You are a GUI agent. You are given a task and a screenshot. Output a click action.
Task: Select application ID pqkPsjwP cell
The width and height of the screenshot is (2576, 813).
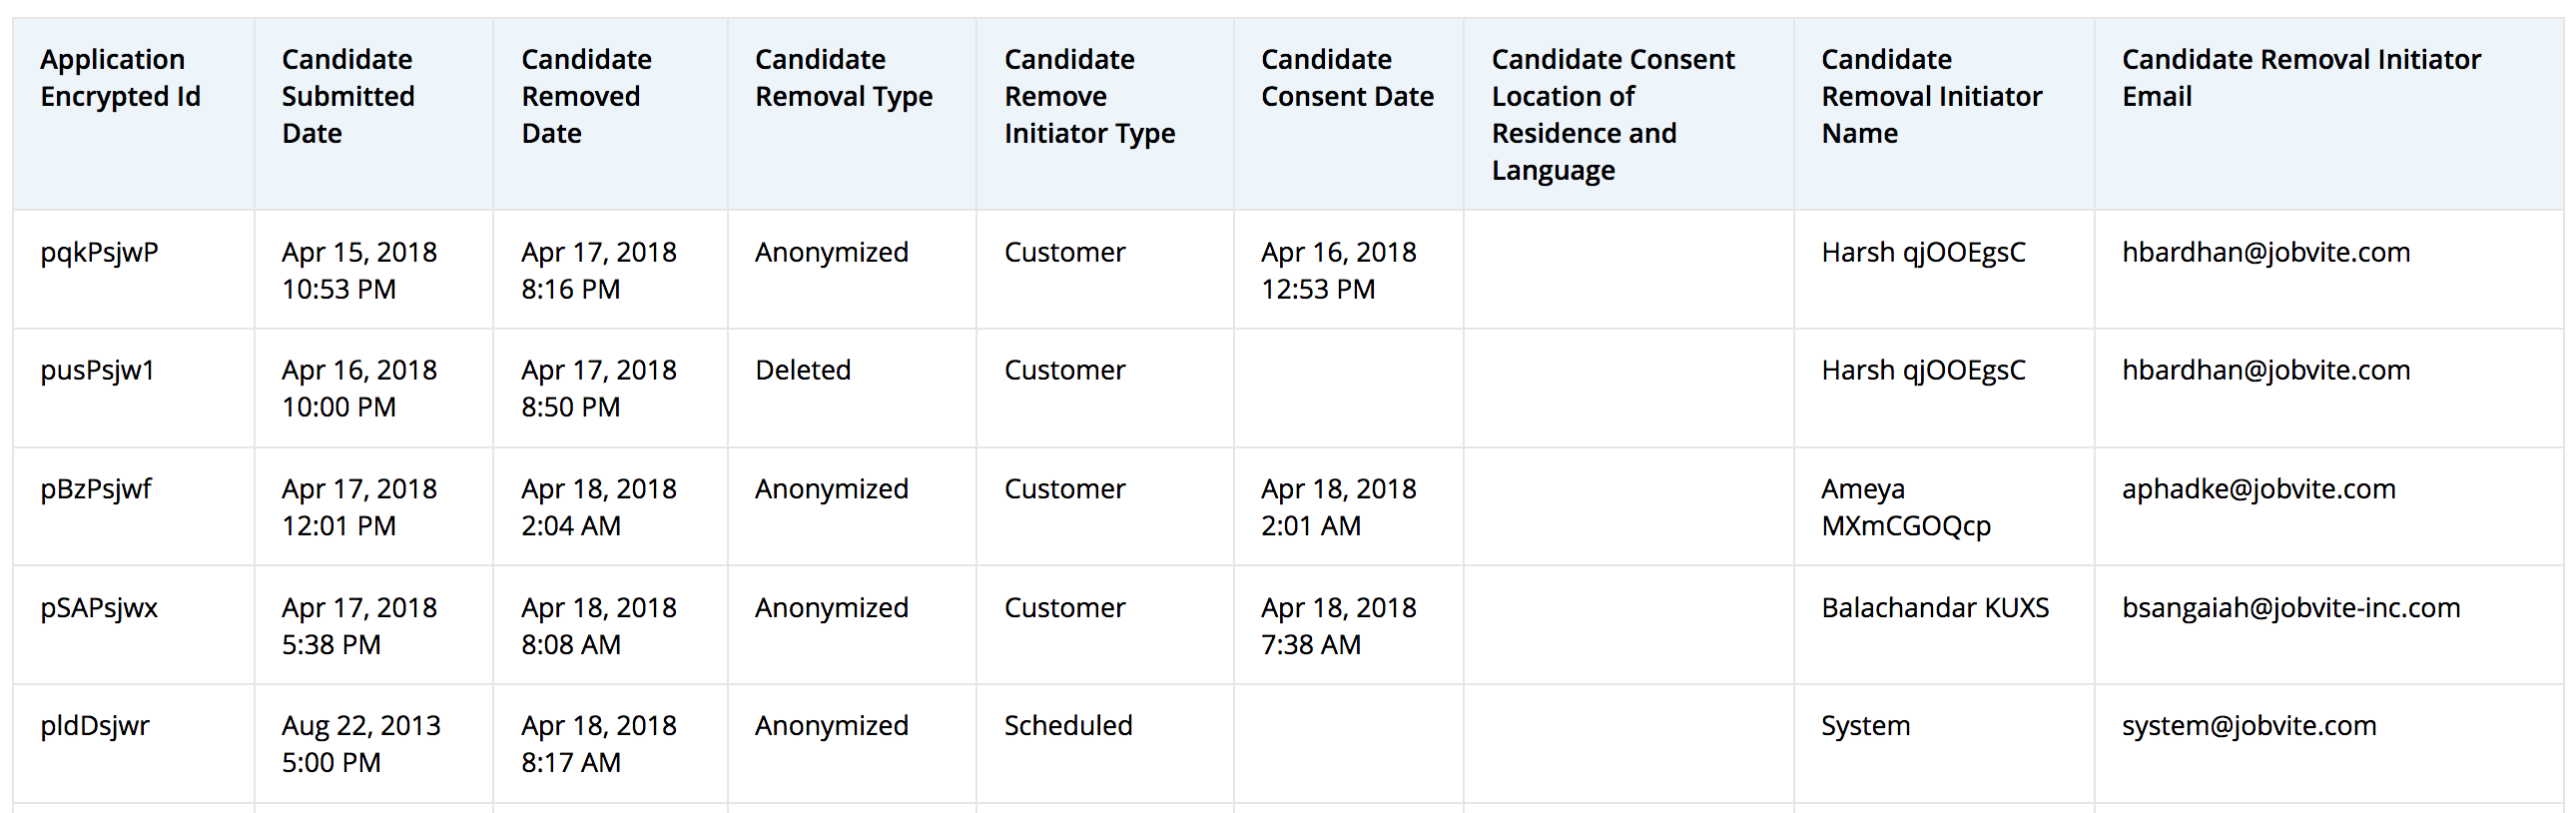coord(99,252)
